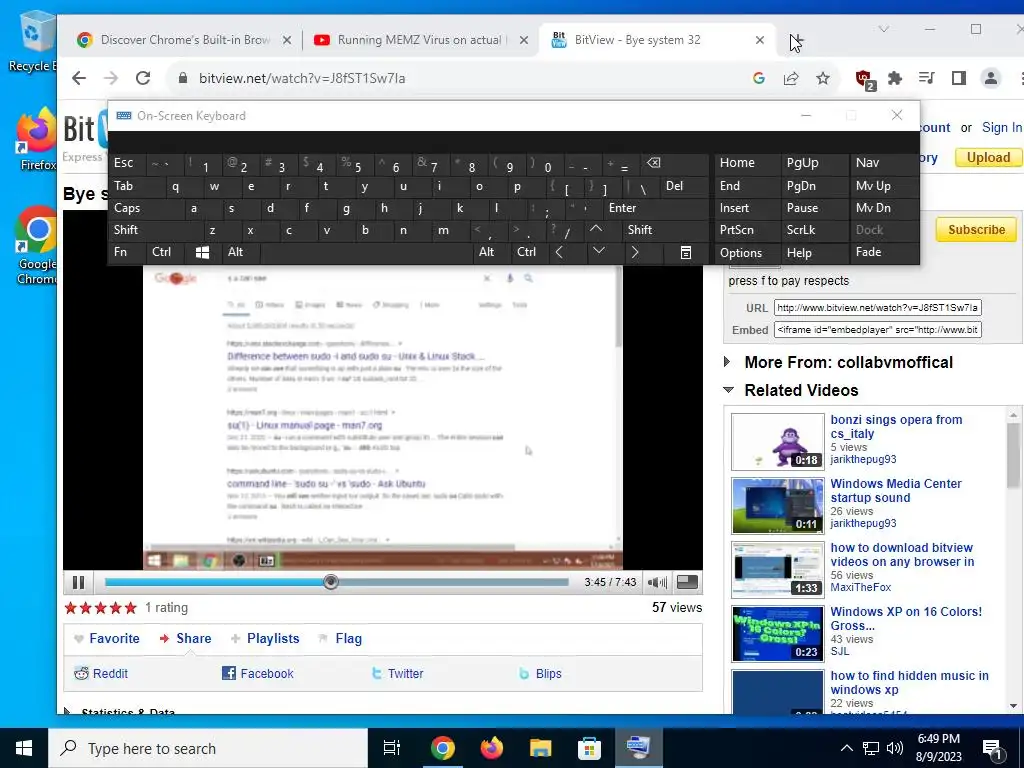Open the Favorite tab under the video
This screenshot has height=768, width=1024.
point(106,639)
